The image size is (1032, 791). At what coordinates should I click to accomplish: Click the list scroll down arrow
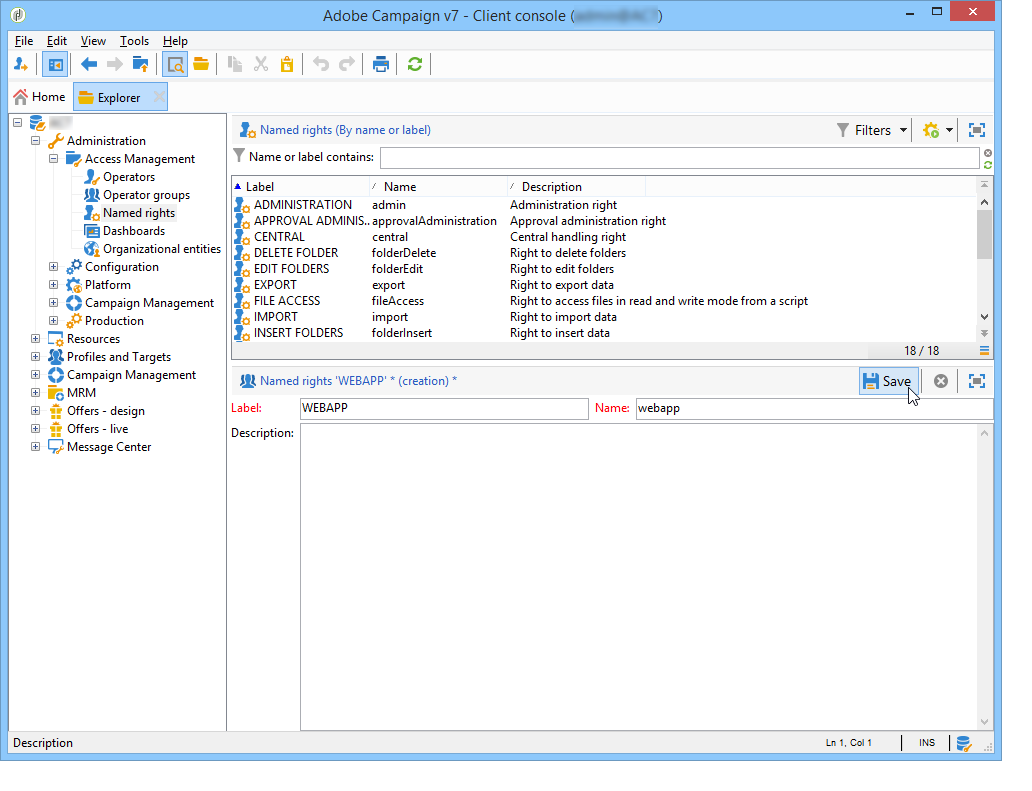pos(985,317)
